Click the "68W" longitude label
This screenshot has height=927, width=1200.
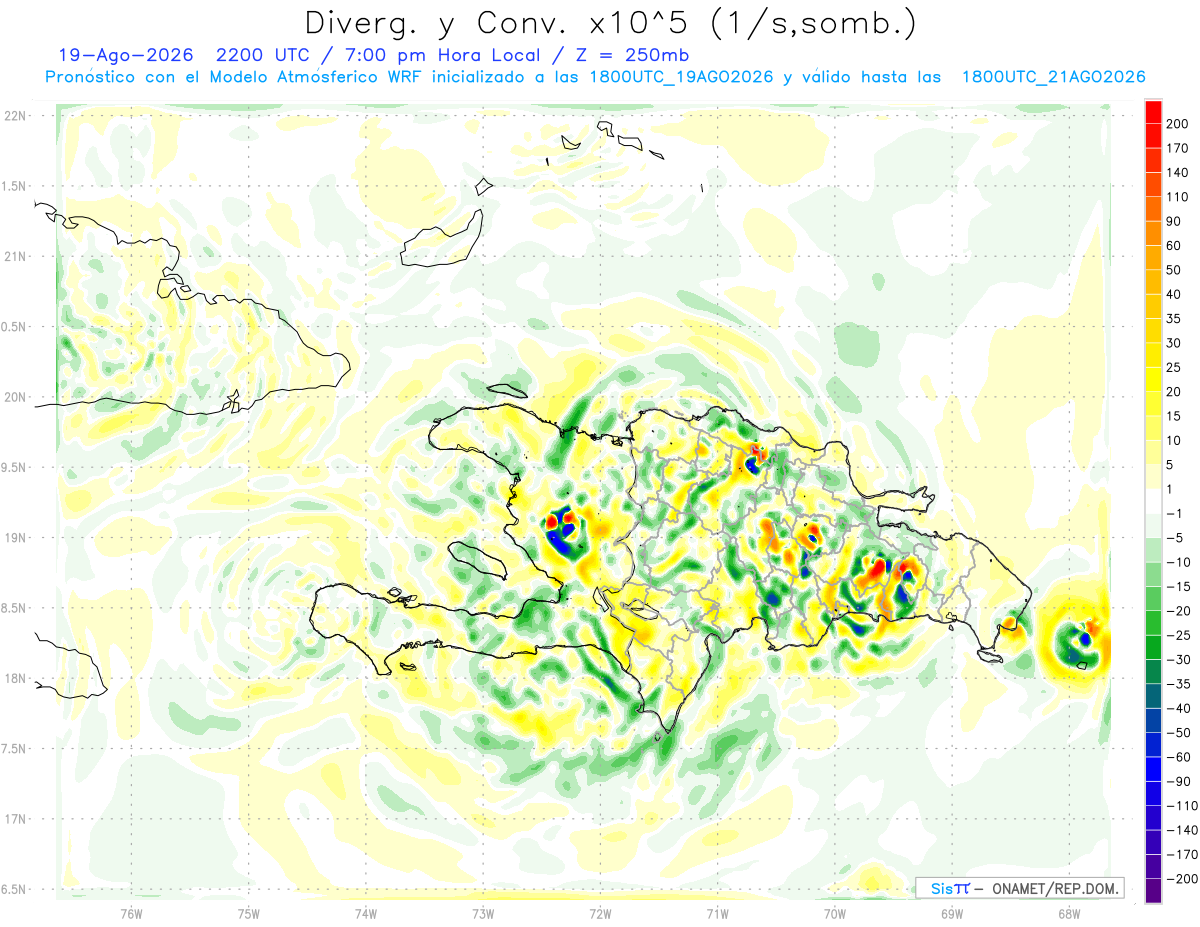(x=1068, y=913)
